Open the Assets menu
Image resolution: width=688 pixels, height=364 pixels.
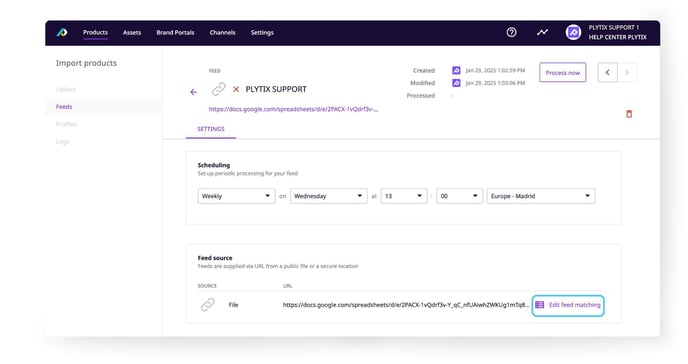pyautogui.click(x=132, y=32)
